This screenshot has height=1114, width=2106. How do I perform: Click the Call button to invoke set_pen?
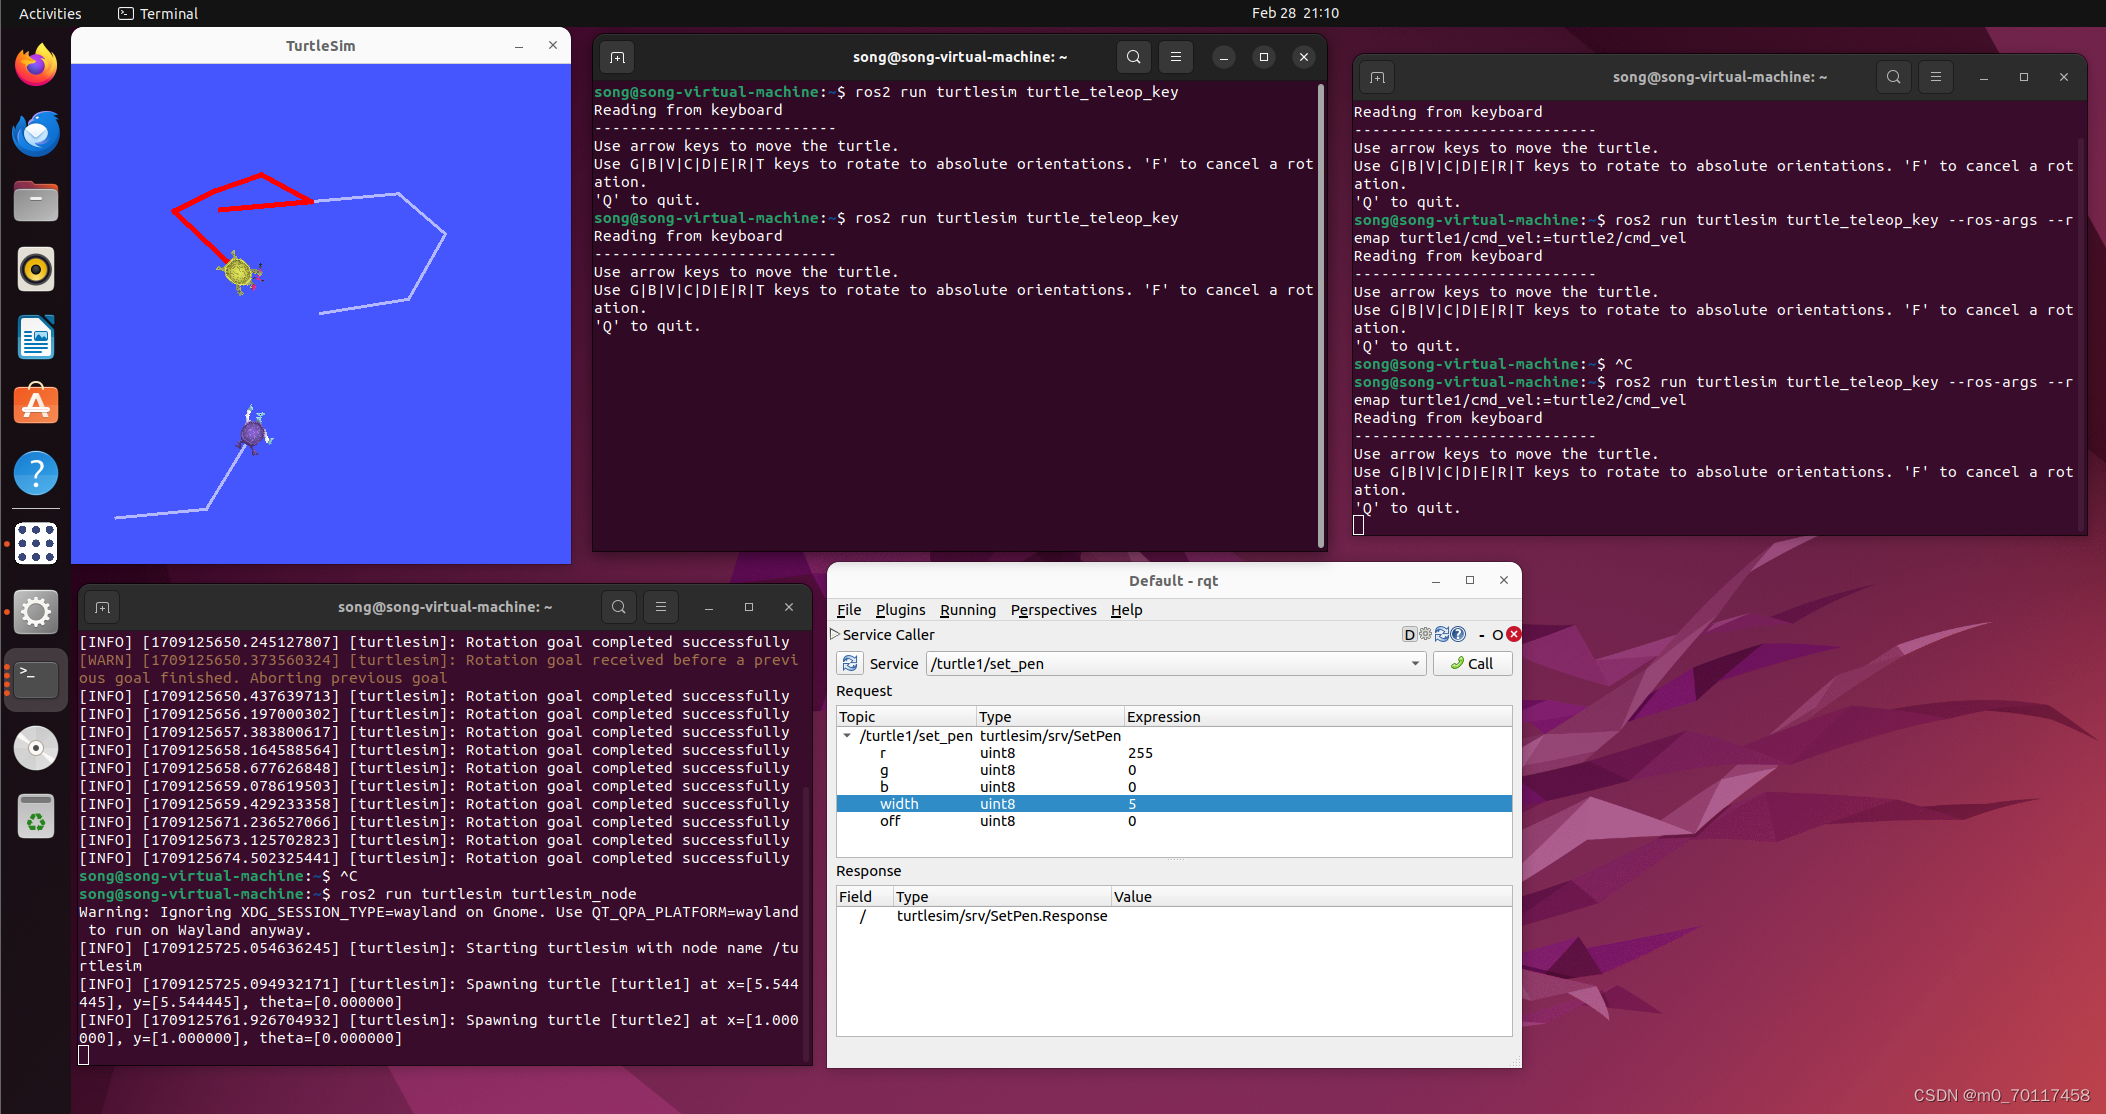click(1472, 663)
